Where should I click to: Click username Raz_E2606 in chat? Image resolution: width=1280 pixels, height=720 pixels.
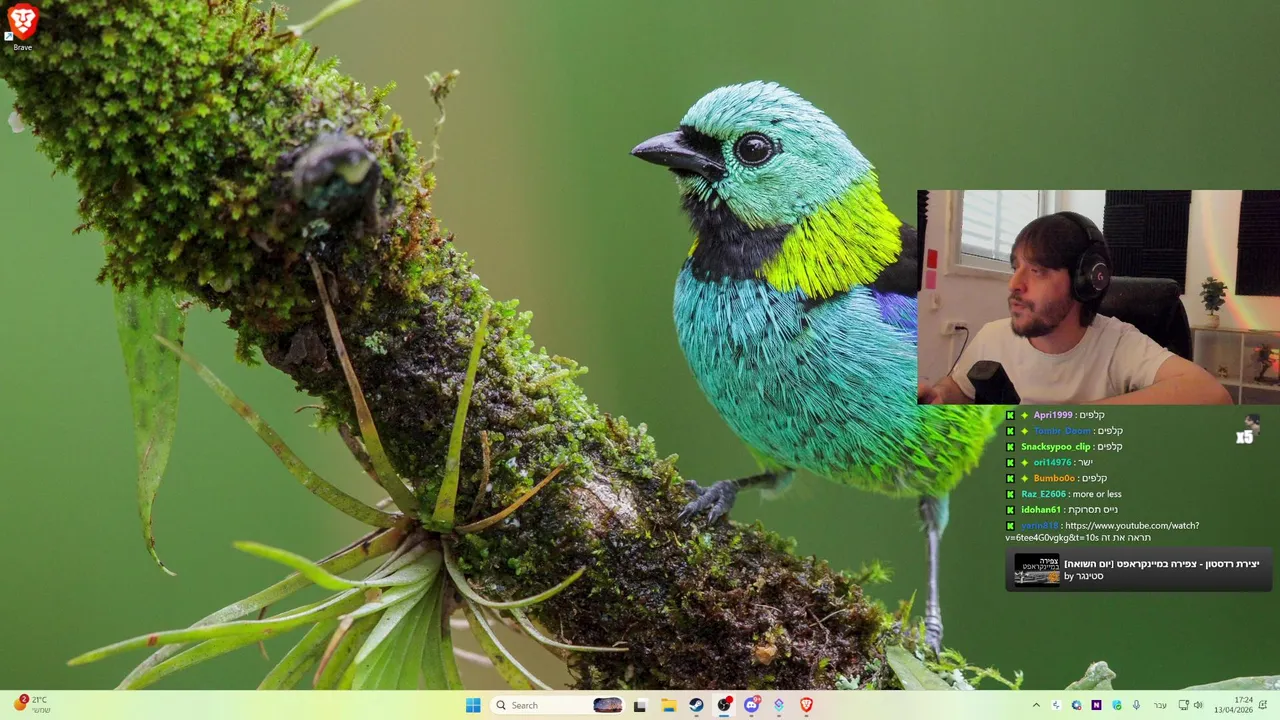1043,494
